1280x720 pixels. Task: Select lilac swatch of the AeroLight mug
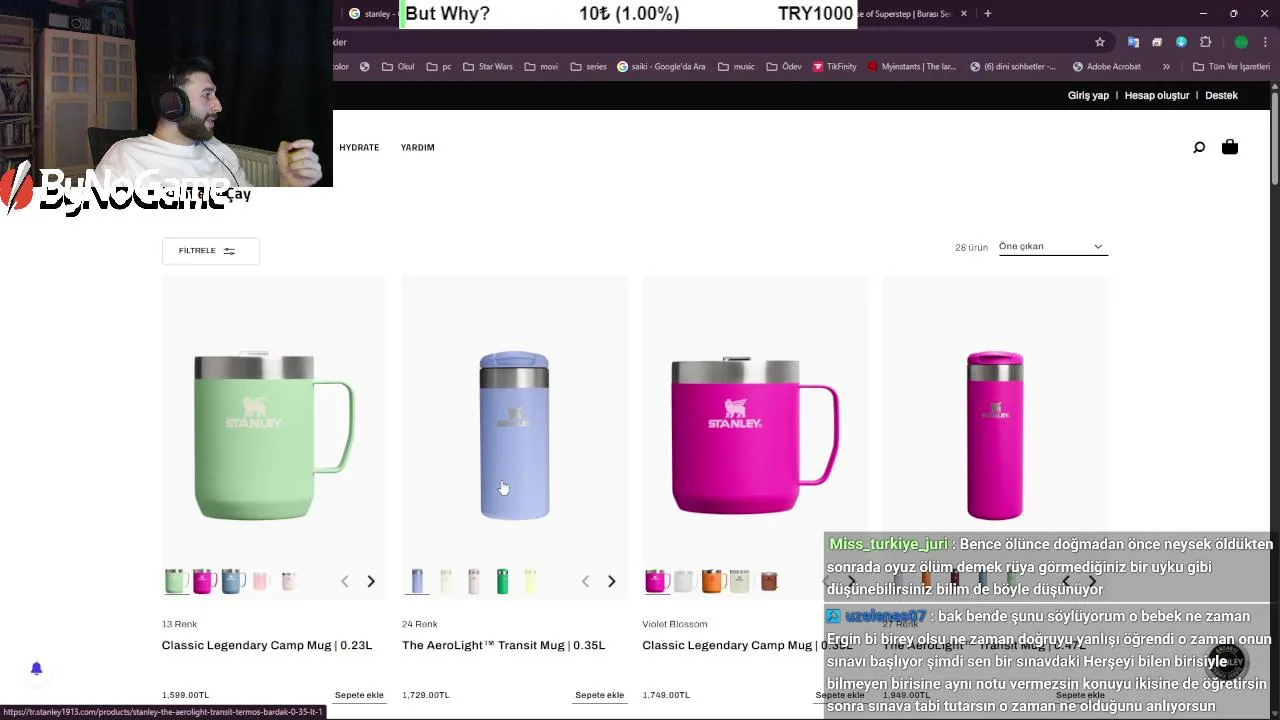click(x=417, y=581)
